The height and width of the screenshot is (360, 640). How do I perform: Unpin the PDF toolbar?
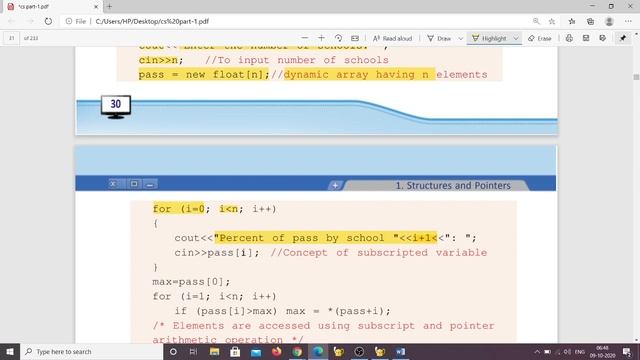coord(622,38)
